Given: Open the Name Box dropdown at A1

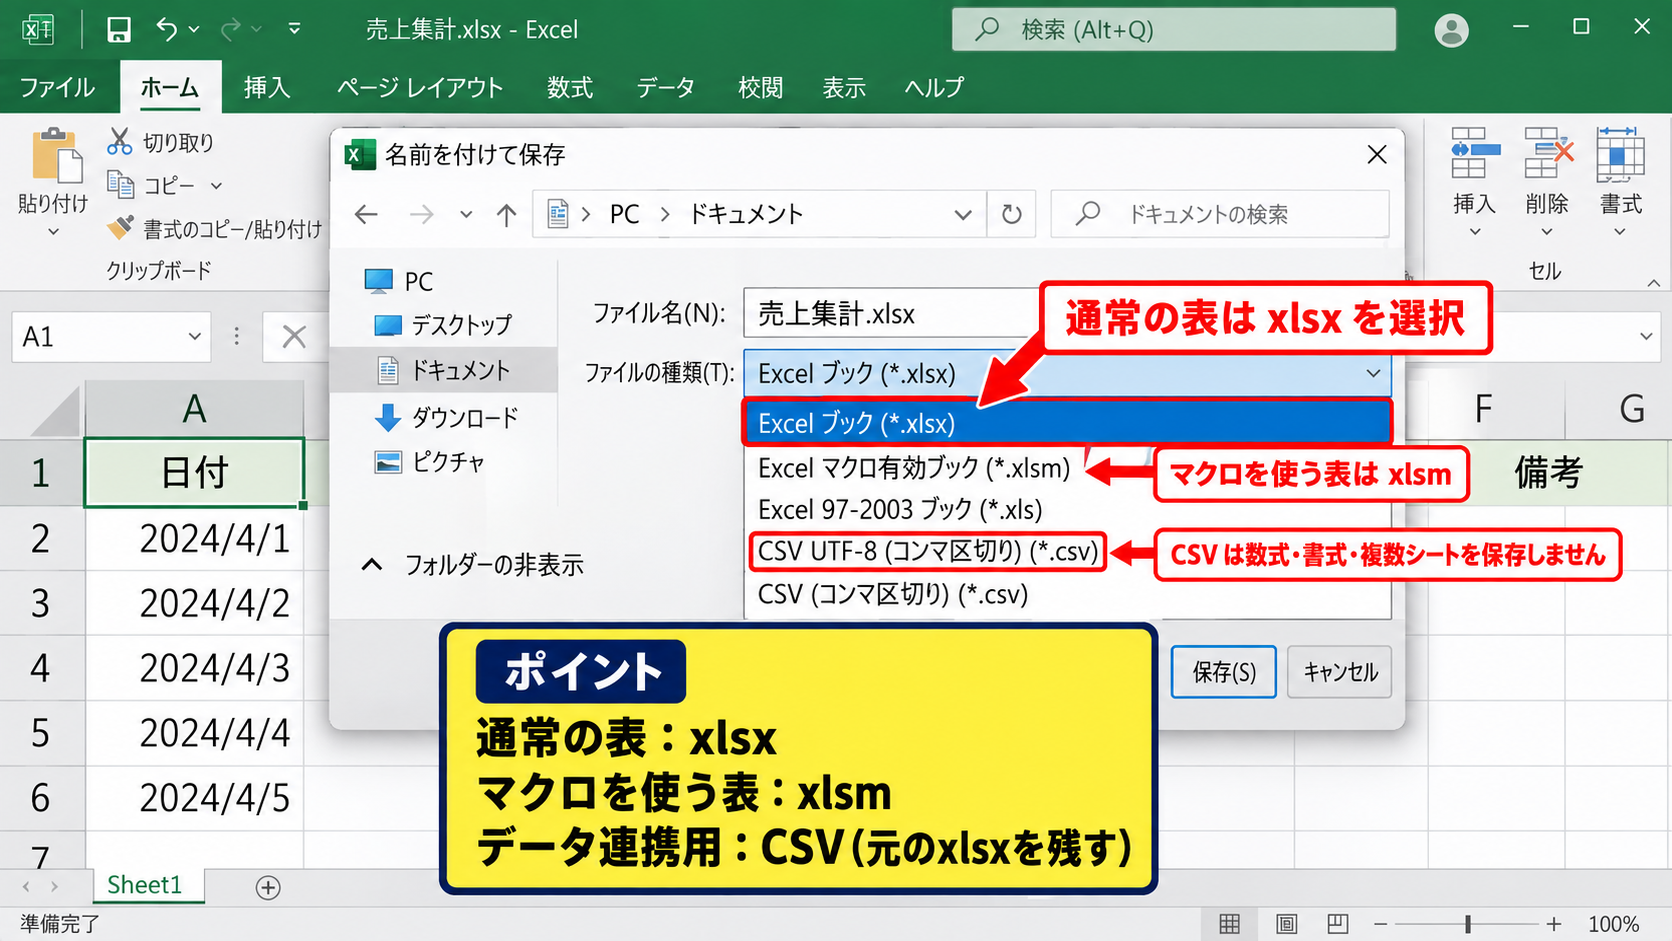Looking at the screenshot, I should pos(194,337).
